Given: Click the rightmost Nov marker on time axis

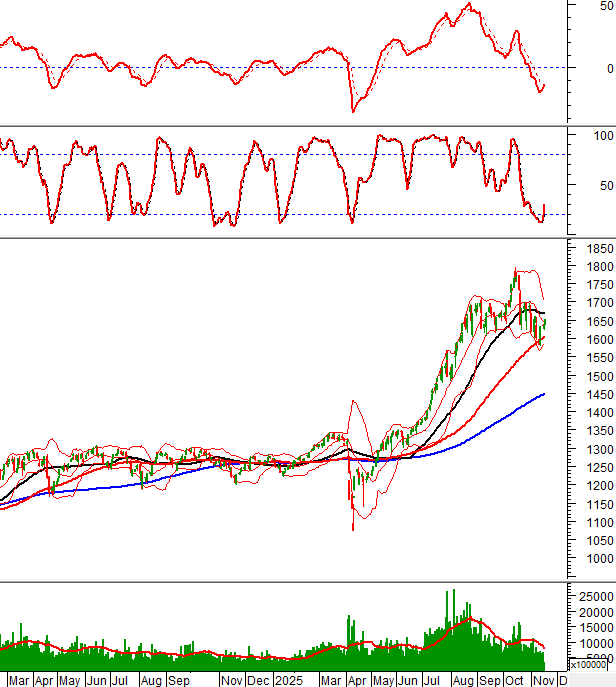Looking at the screenshot, I should [x=540, y=680].
